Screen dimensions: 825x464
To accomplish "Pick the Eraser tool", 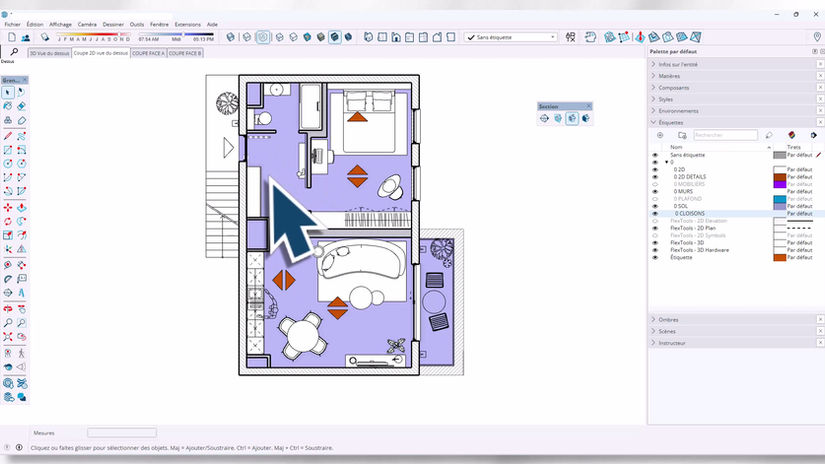I will [22, 106].
